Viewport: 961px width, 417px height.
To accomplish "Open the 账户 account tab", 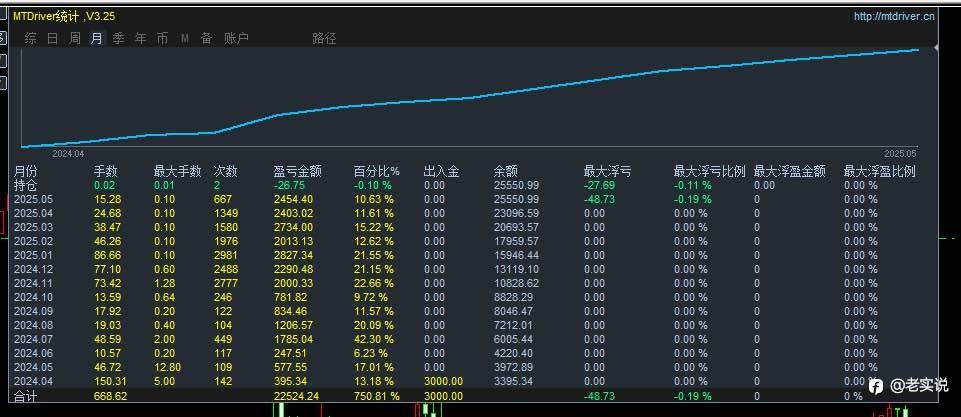I will coord(237,39).
